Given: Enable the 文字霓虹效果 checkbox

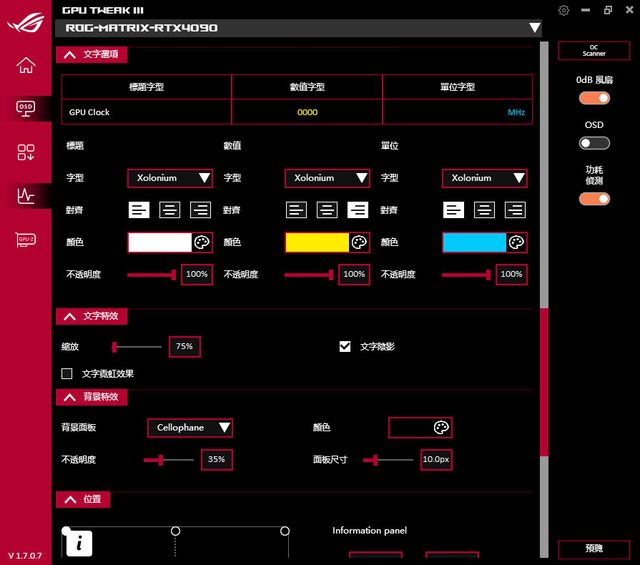Looking at the screenshot, I should click(67, 373).
